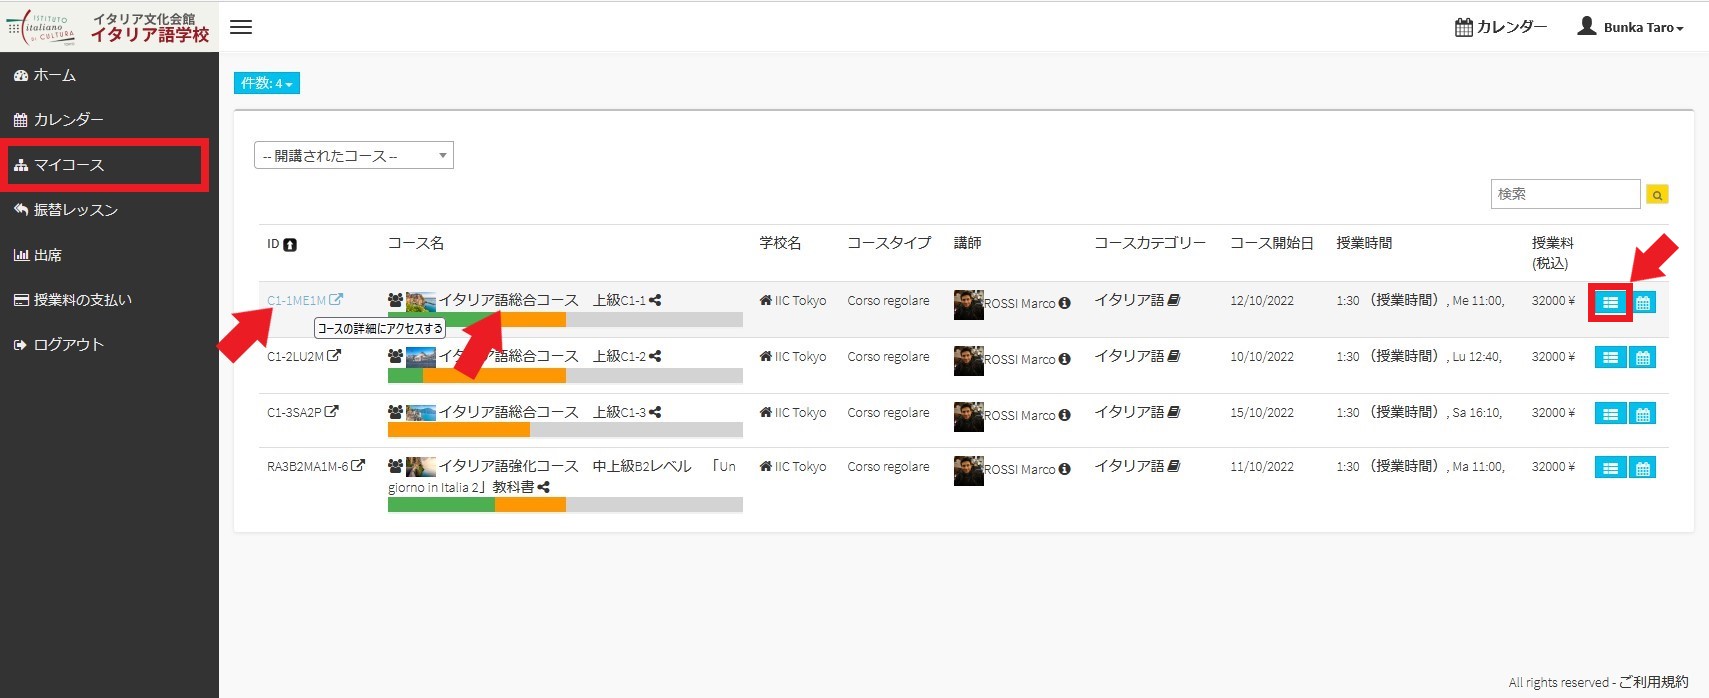Click the ID column sort arrow icon

[290, 245]
